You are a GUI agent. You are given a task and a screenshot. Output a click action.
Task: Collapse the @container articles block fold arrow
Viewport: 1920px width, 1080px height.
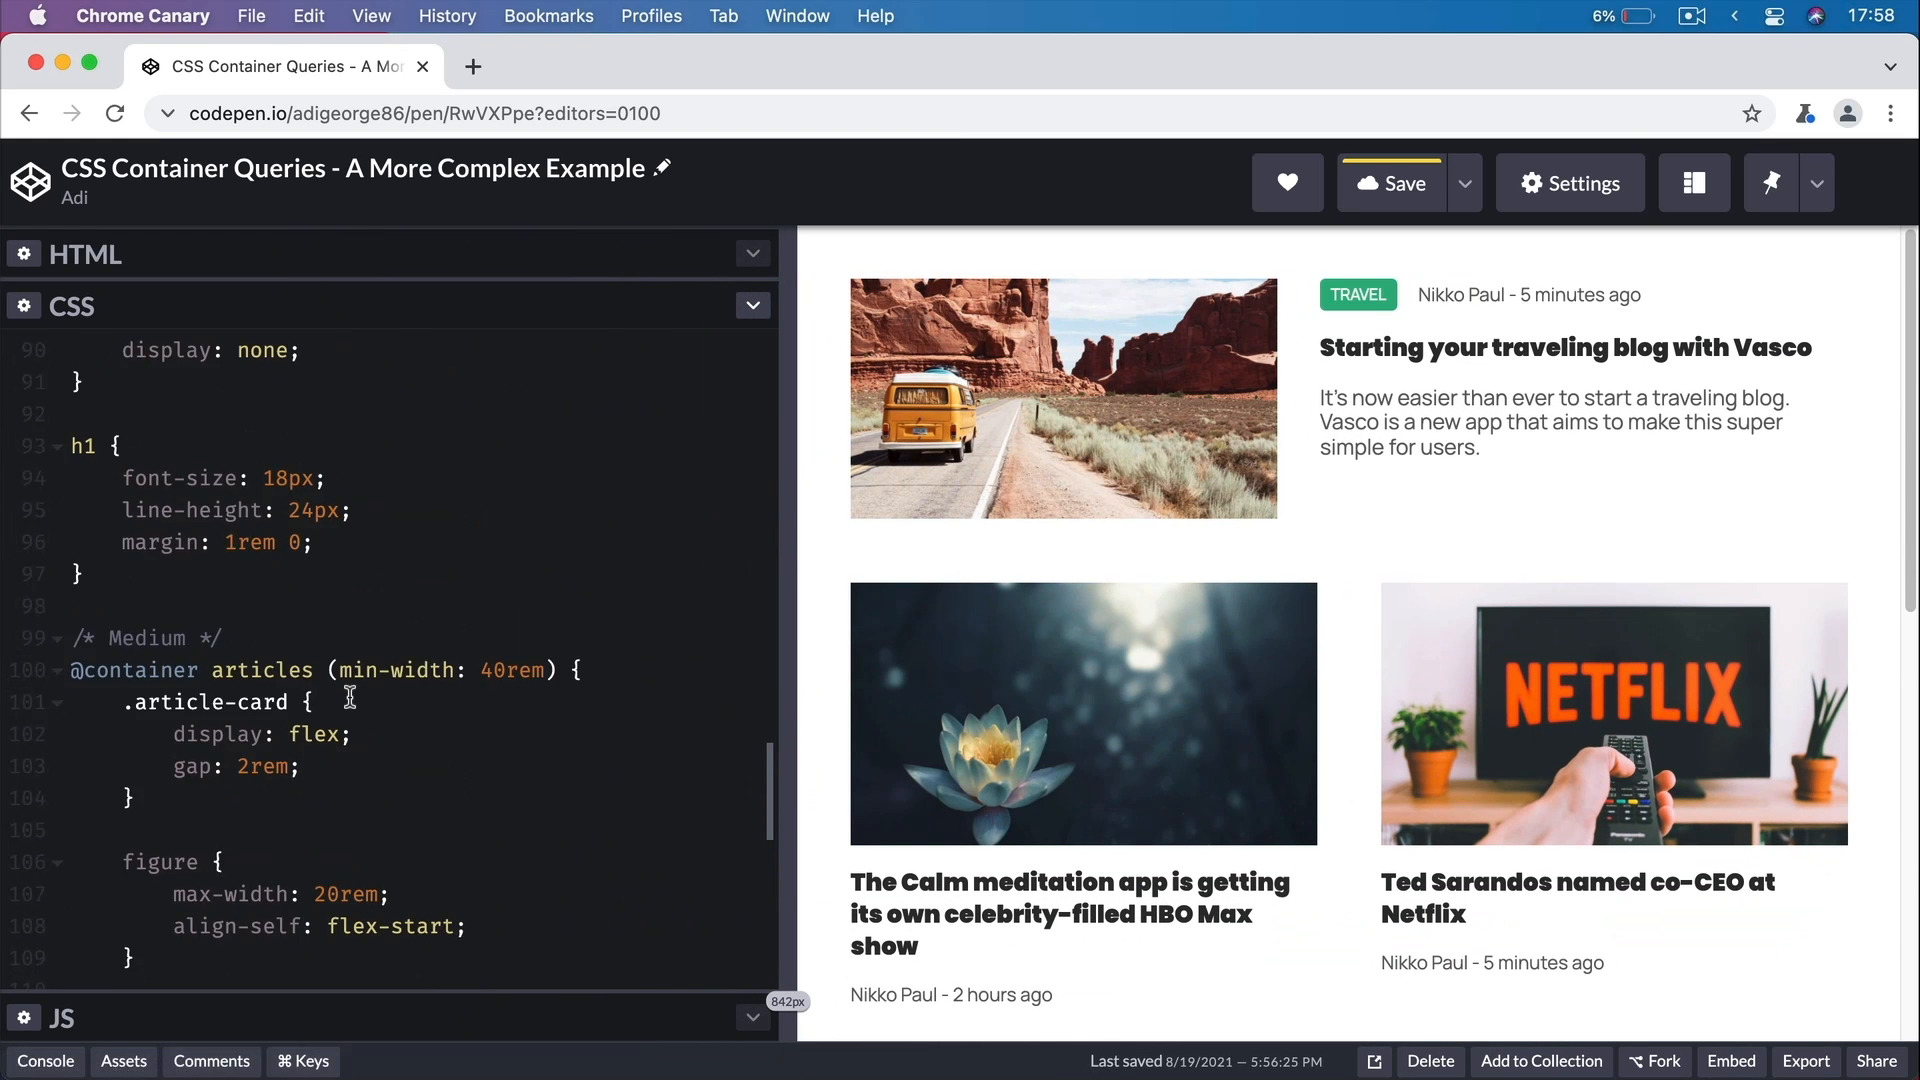click(x=57, y=671)
